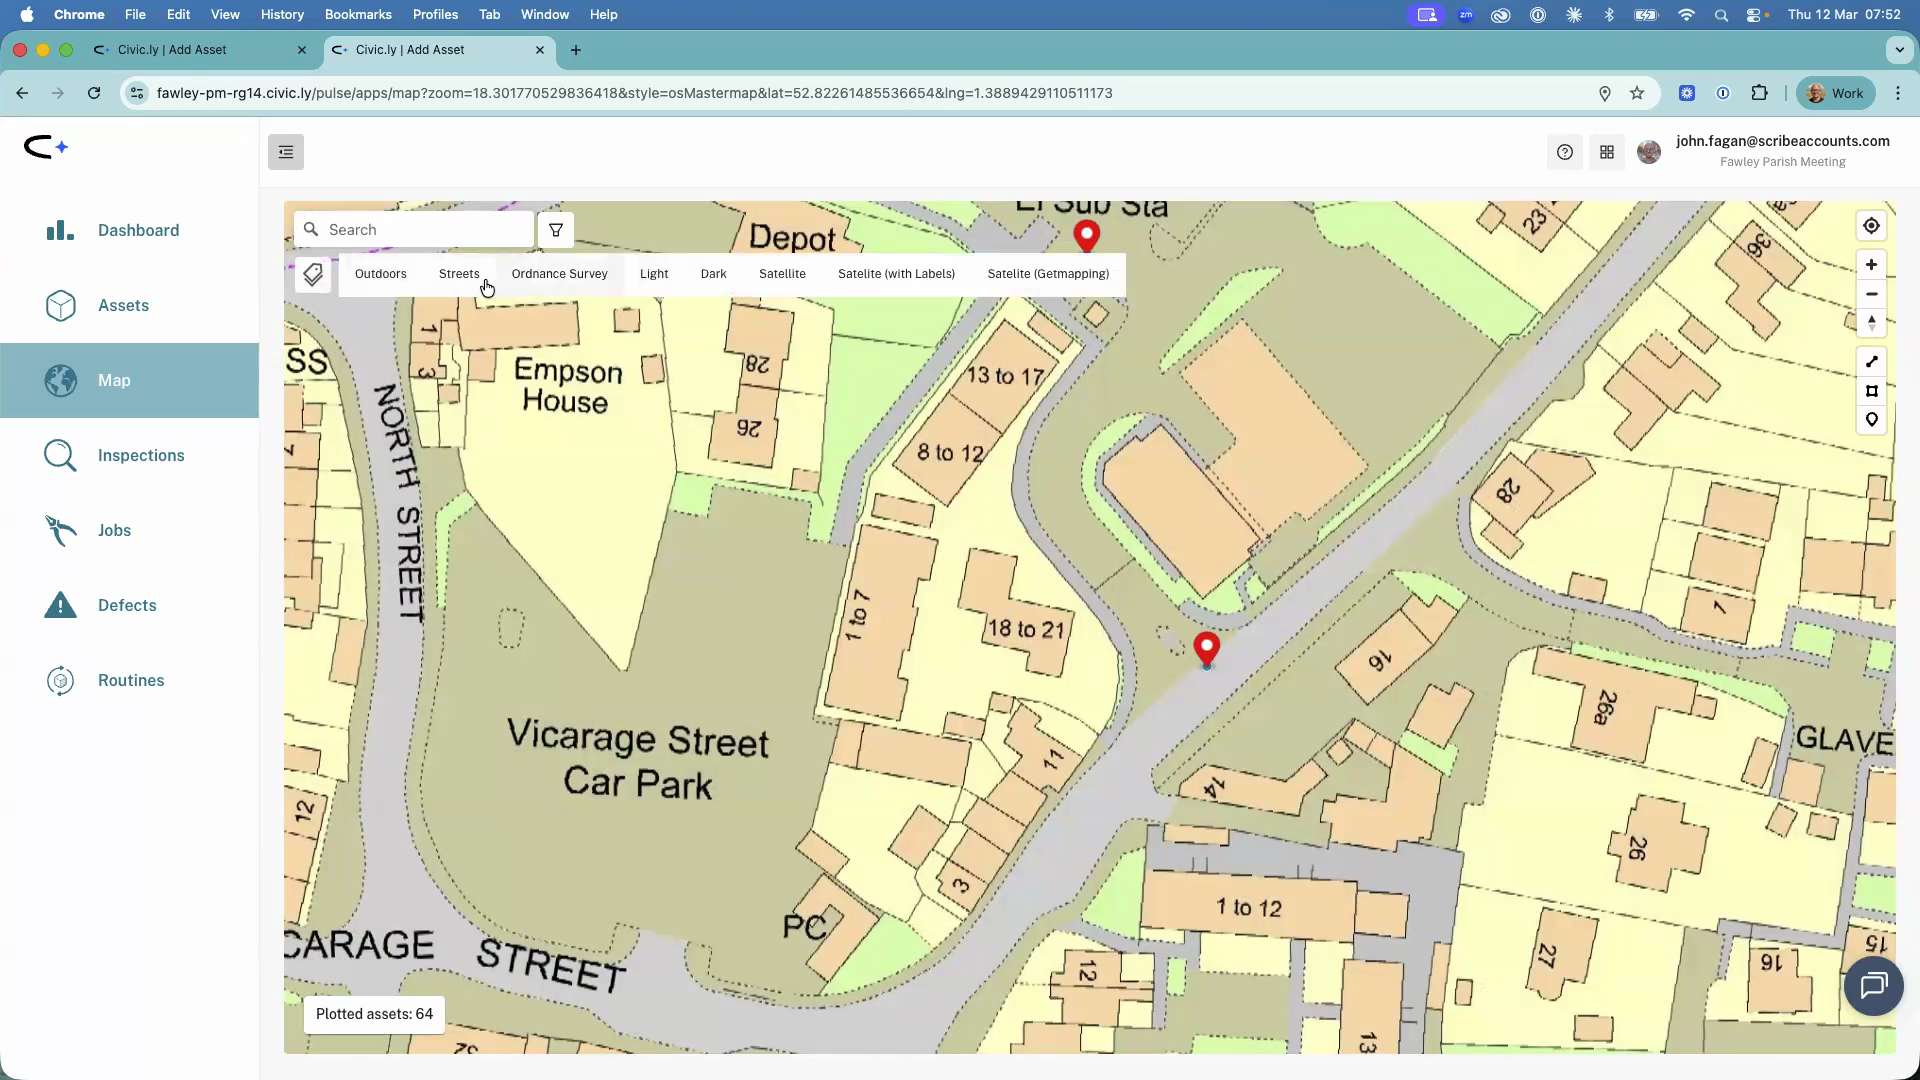Open the apps grid menu near profile
Screen dimensions: 1920x1080
click(1607, 152)
